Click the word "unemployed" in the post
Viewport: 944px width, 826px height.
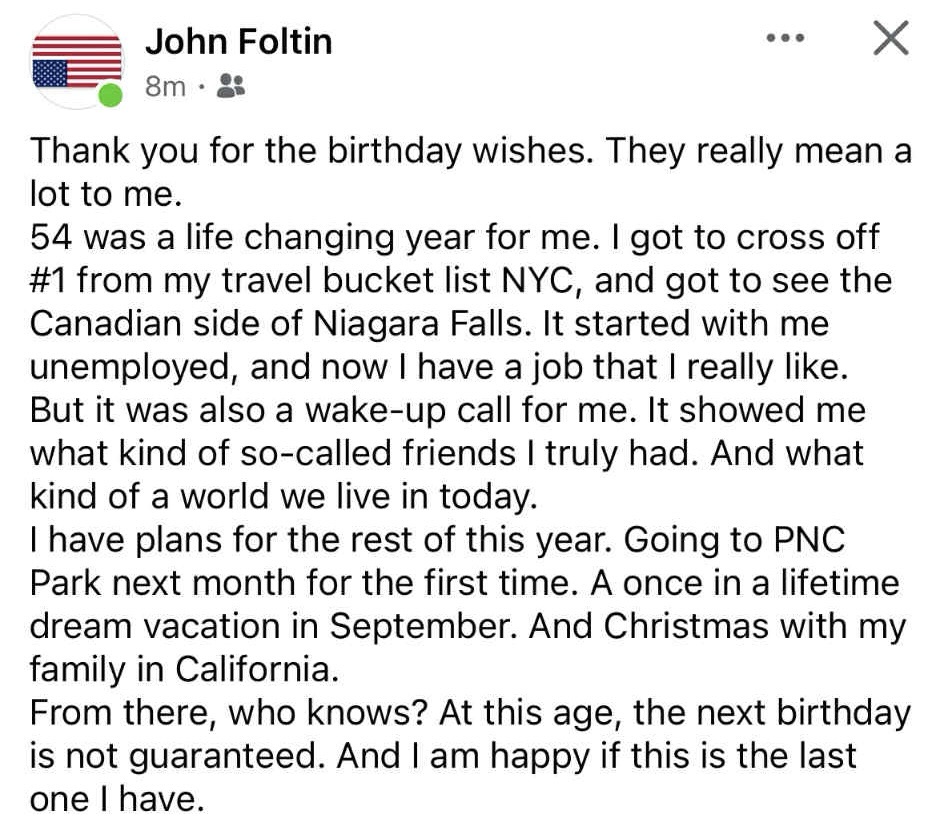click(x=130, y=368)
